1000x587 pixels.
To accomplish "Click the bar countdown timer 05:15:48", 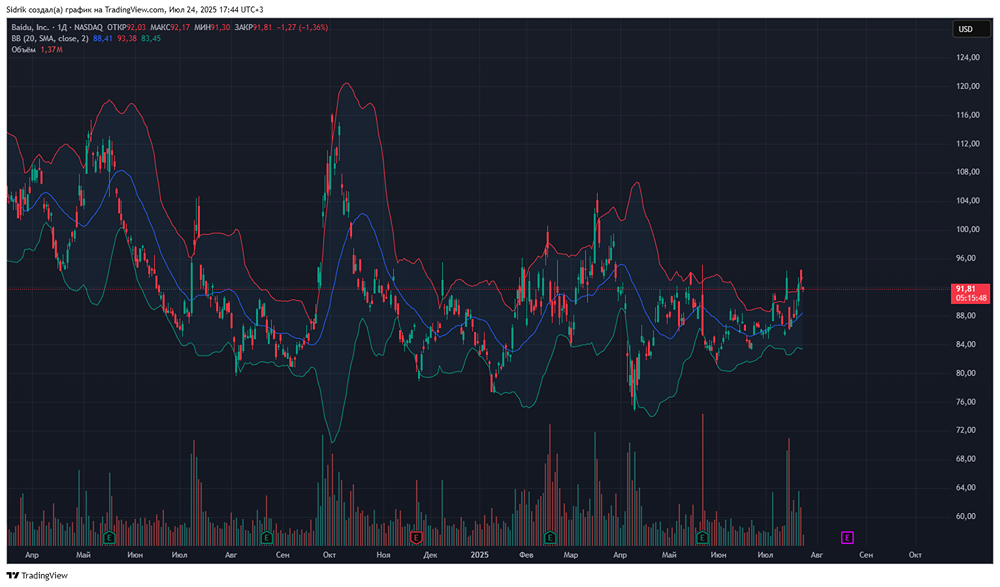I will click(971, 298).
